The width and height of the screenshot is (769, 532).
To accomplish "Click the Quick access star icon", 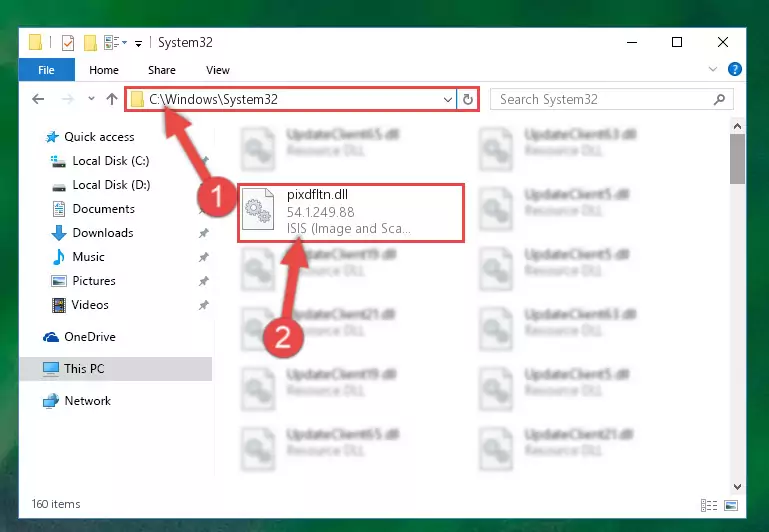I will (52, 137).
